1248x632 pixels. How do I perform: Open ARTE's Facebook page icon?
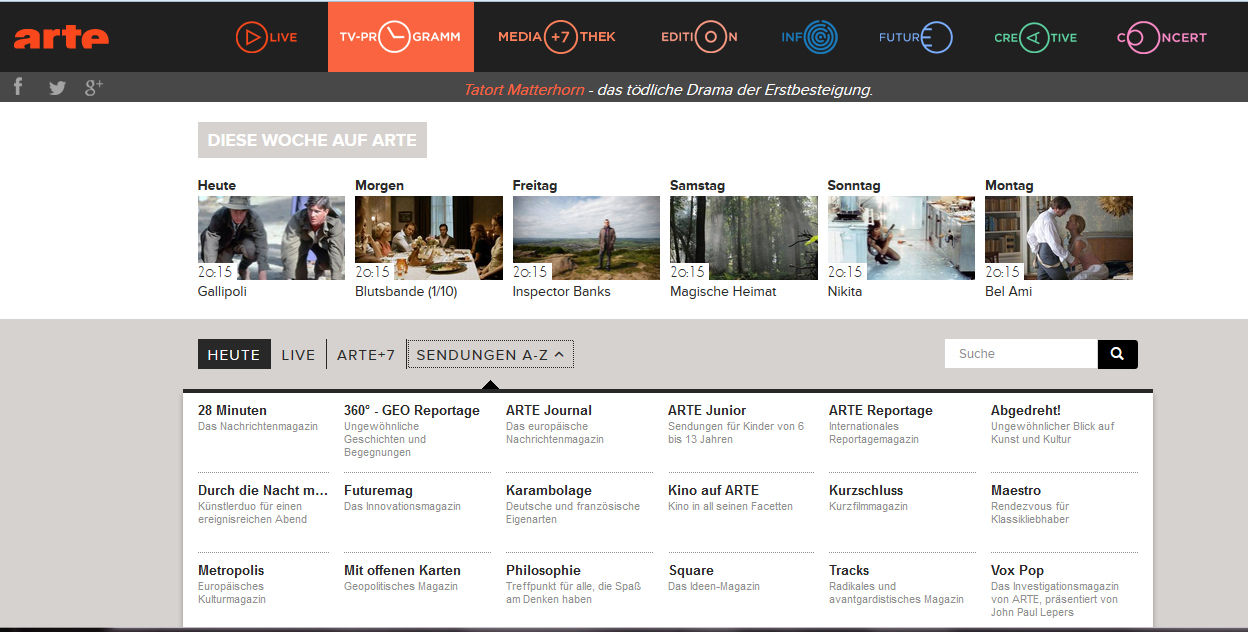coord(18,87)
